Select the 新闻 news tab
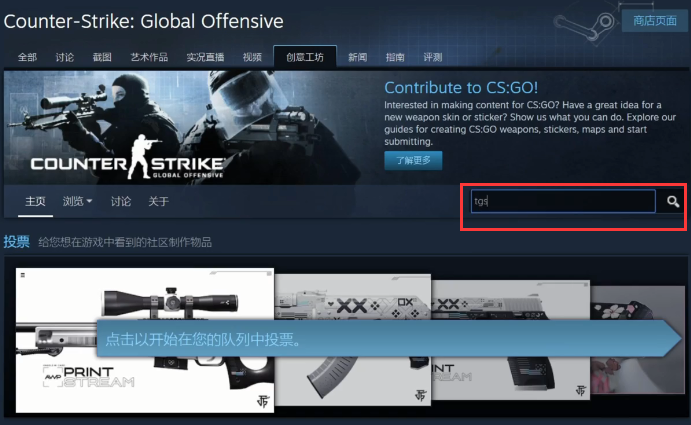The width and height of the screenshot is (691, 425). pos(357,57)
